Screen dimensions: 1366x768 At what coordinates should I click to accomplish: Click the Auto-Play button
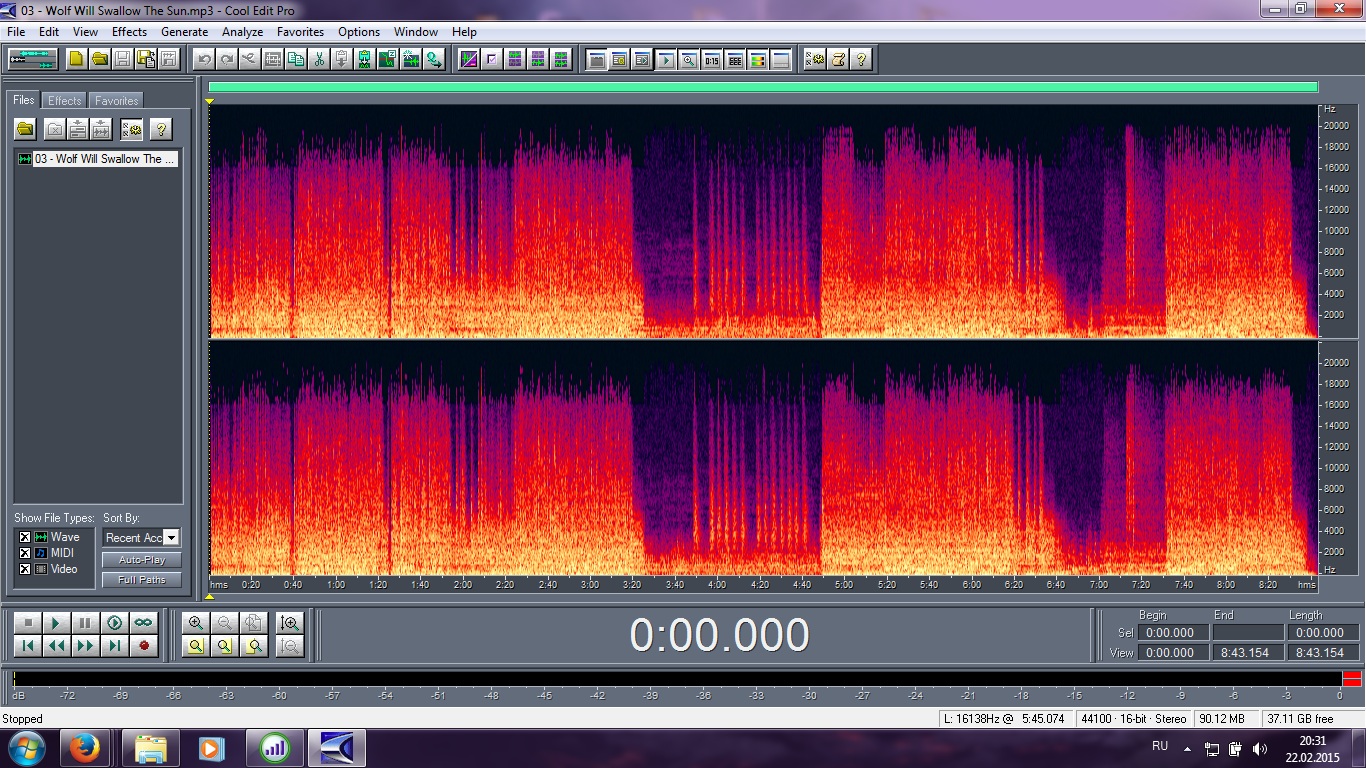(x=141, y=560)
